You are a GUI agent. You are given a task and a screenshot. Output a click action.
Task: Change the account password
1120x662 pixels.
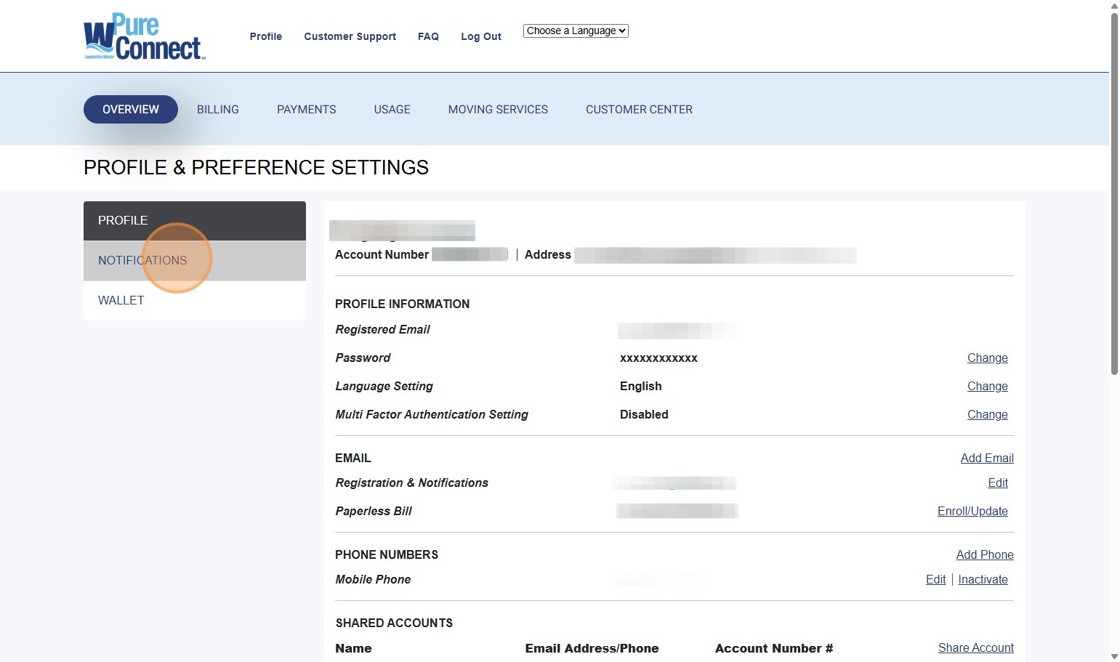tap(987, 358)
